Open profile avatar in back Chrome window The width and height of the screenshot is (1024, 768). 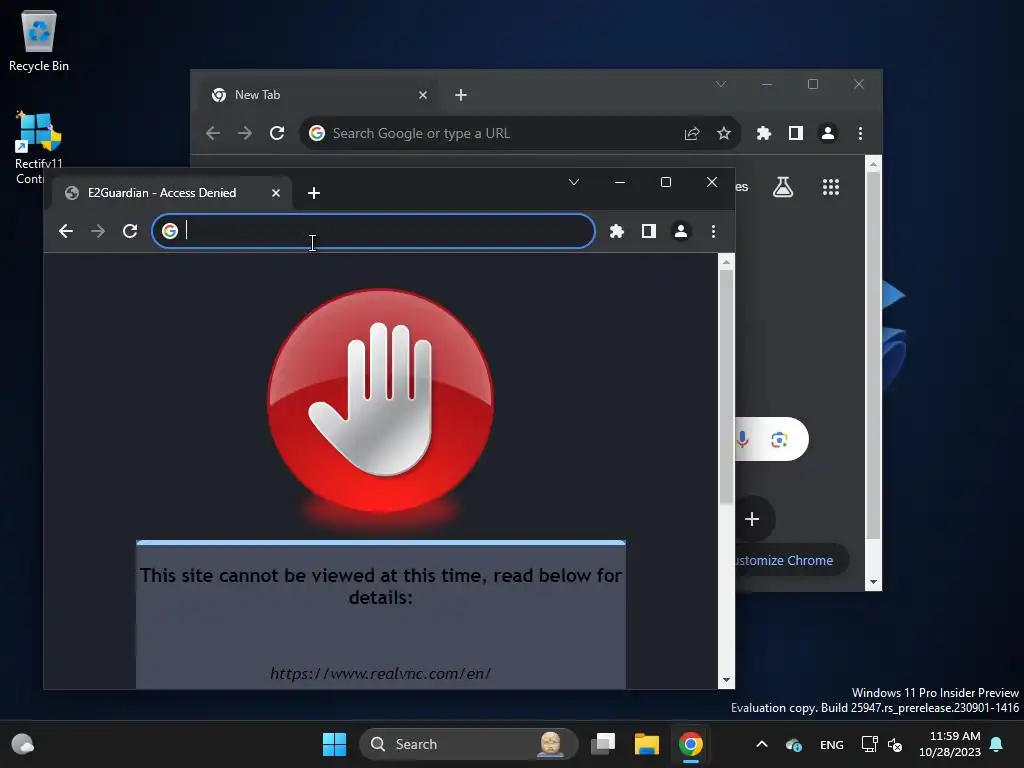click(x=827, y=134)
